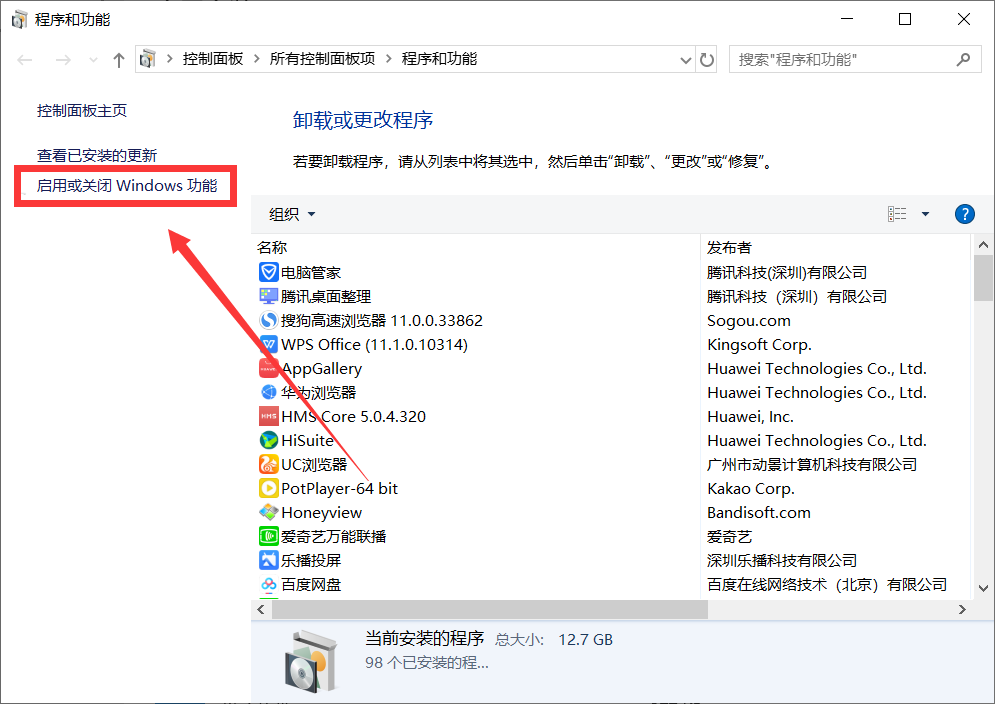995x704 pixels.
Task: Click the 所有控制面板项 breadcrumb
Action: [x=322, y=59]
